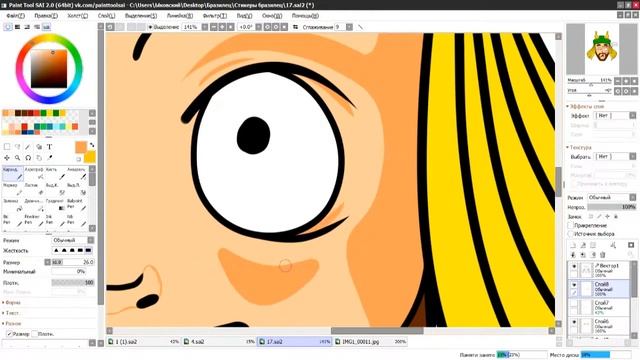Uncheck the Размер pressure checkbox

tap(9, 334)
